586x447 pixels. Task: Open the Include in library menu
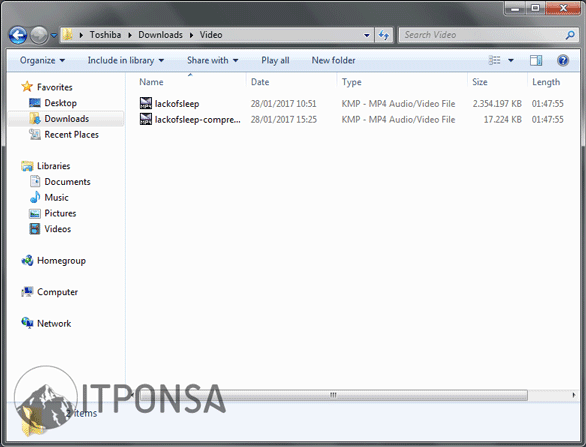(126, 60)
